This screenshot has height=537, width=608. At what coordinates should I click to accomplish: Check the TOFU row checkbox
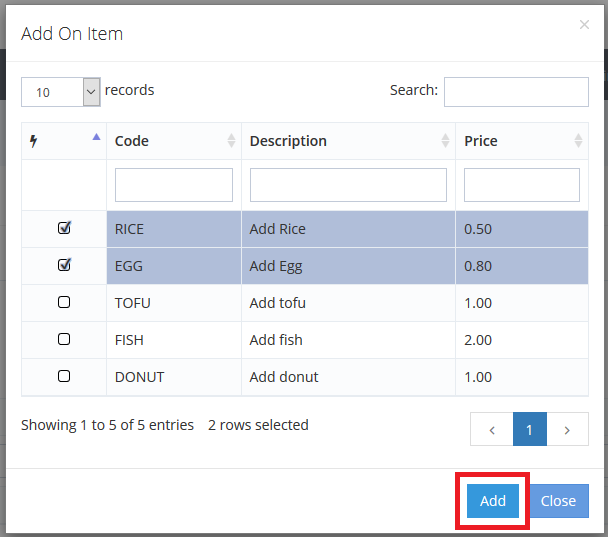click(x=64, y=302)
